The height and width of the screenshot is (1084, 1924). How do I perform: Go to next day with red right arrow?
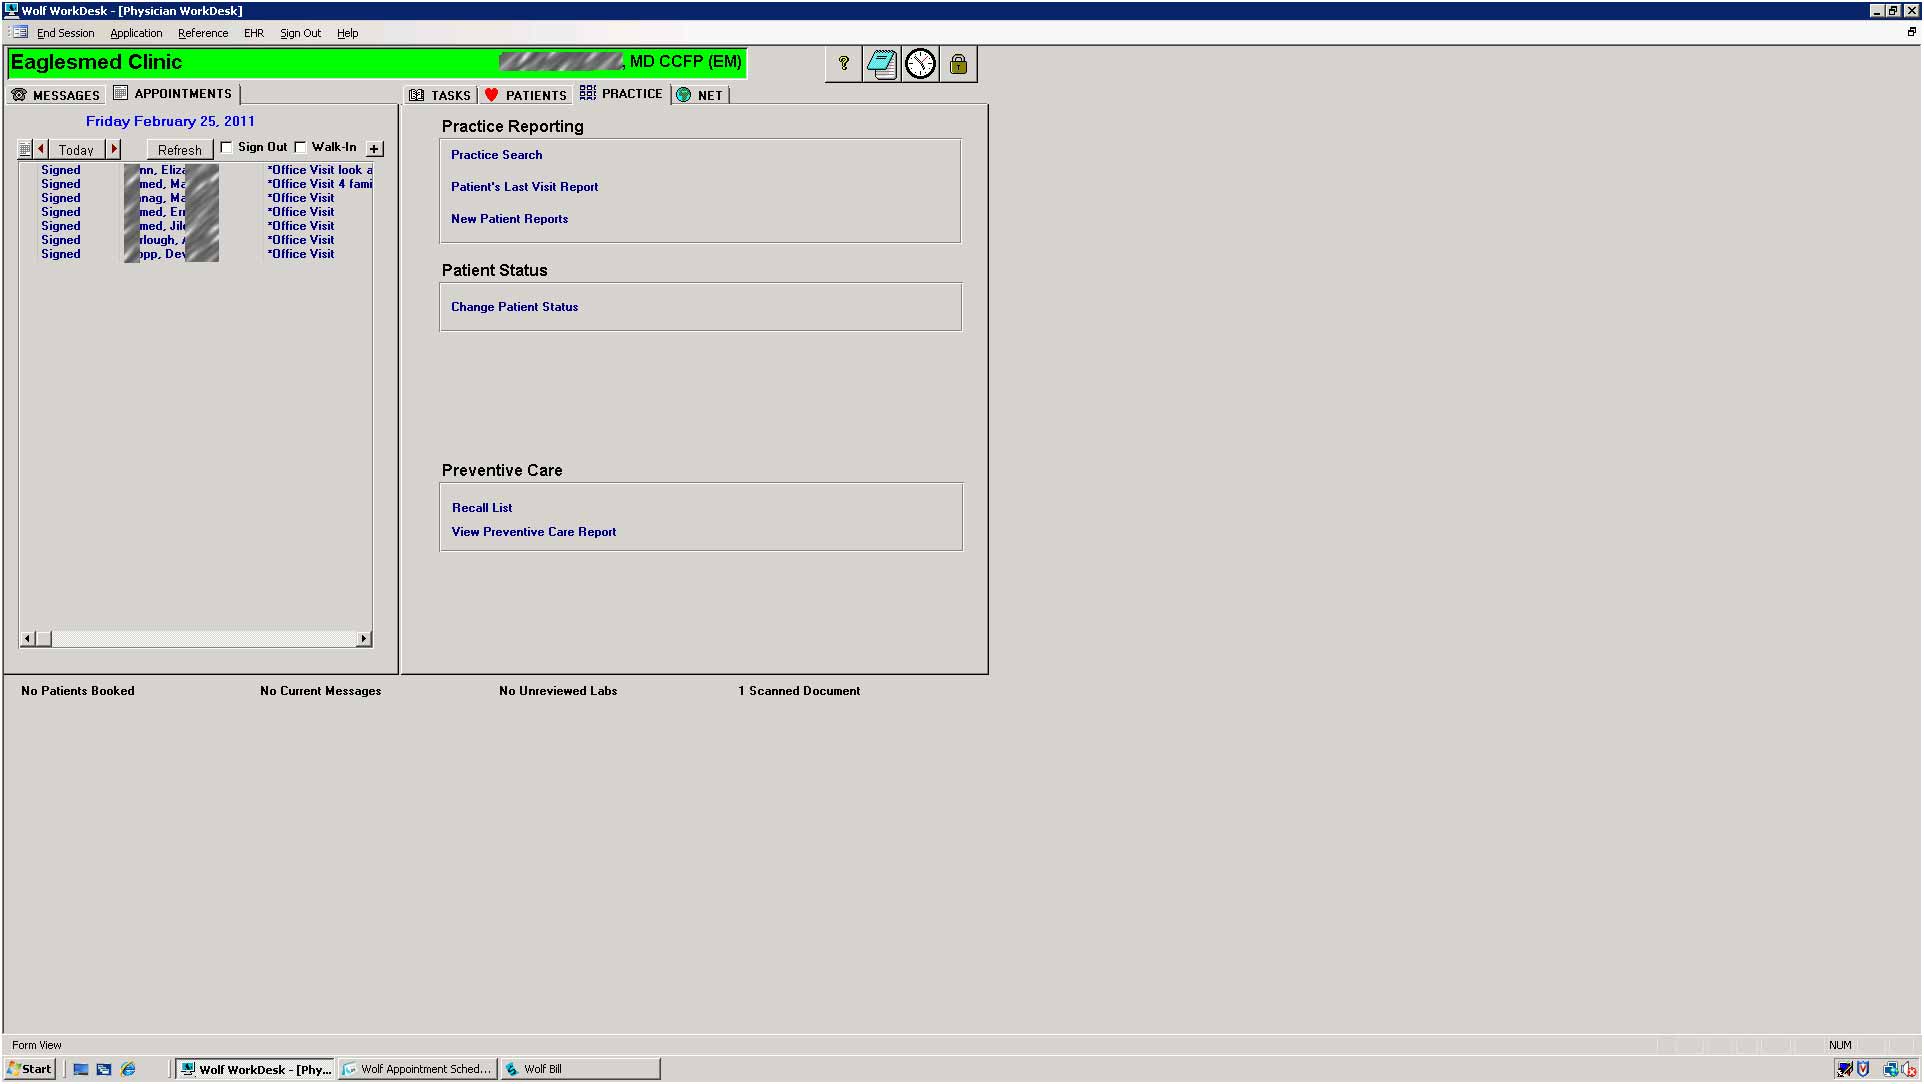tap(114, 149)
